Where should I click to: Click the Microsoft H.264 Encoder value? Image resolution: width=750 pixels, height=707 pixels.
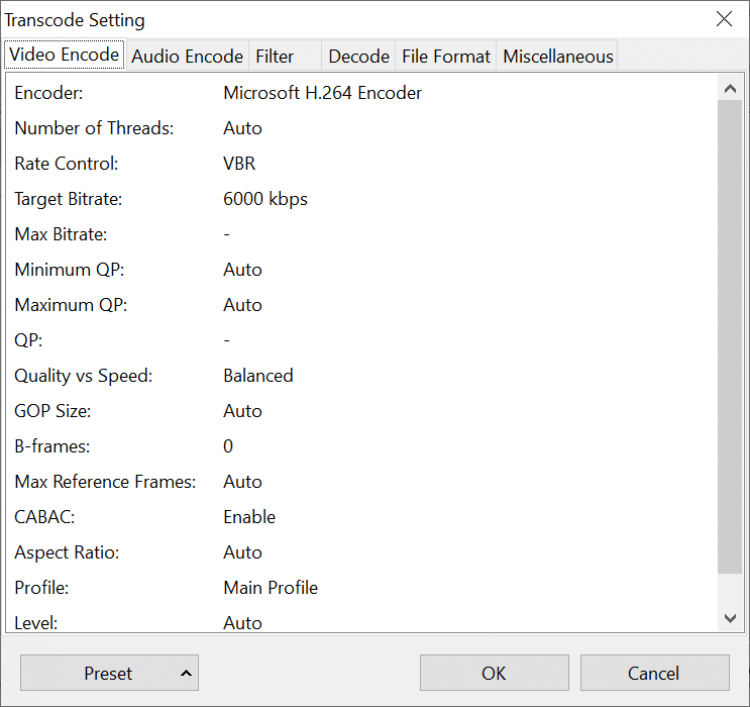(322, 93)
